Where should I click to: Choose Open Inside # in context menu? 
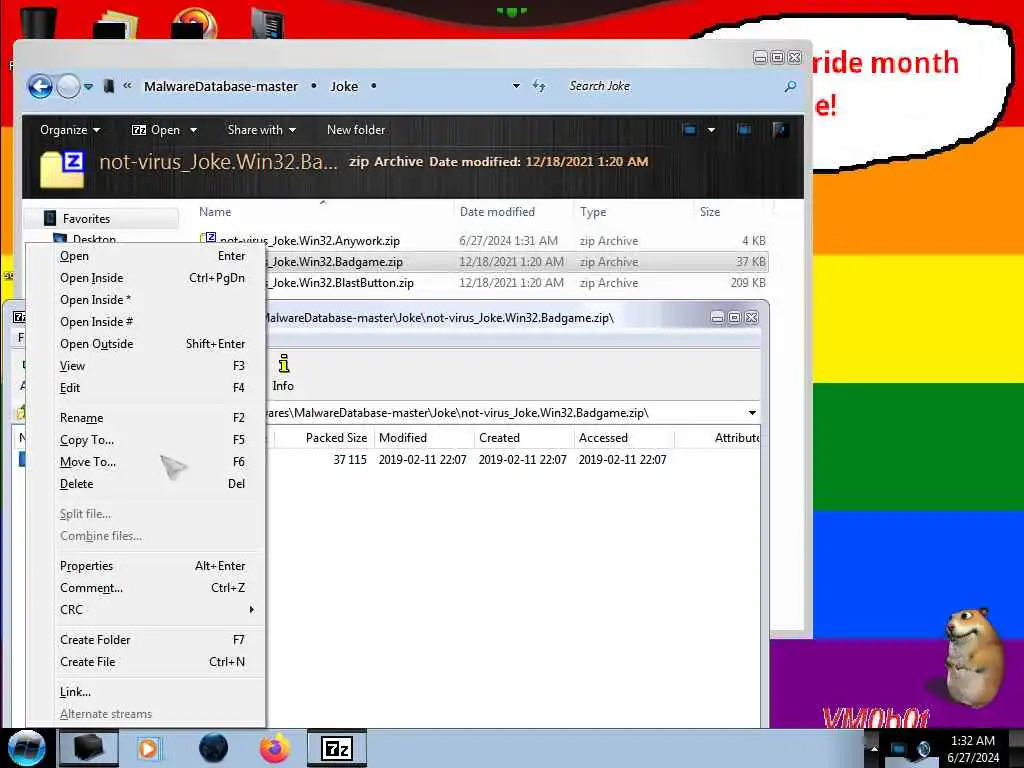[x=152, y=322]
